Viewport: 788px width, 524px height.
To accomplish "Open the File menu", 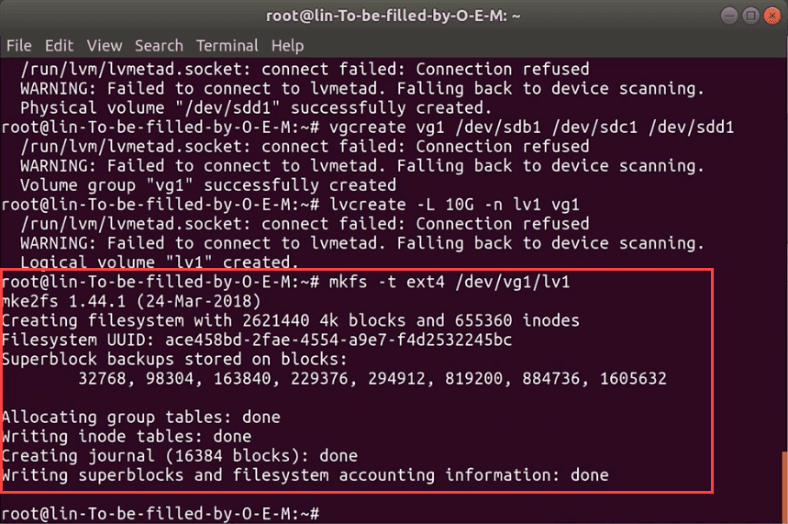I will [19, 46].
